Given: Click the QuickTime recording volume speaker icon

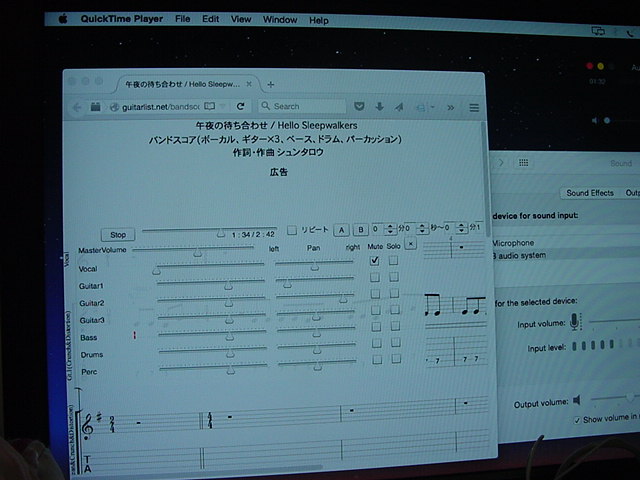Looking at the screenshot, I should 594,120.
